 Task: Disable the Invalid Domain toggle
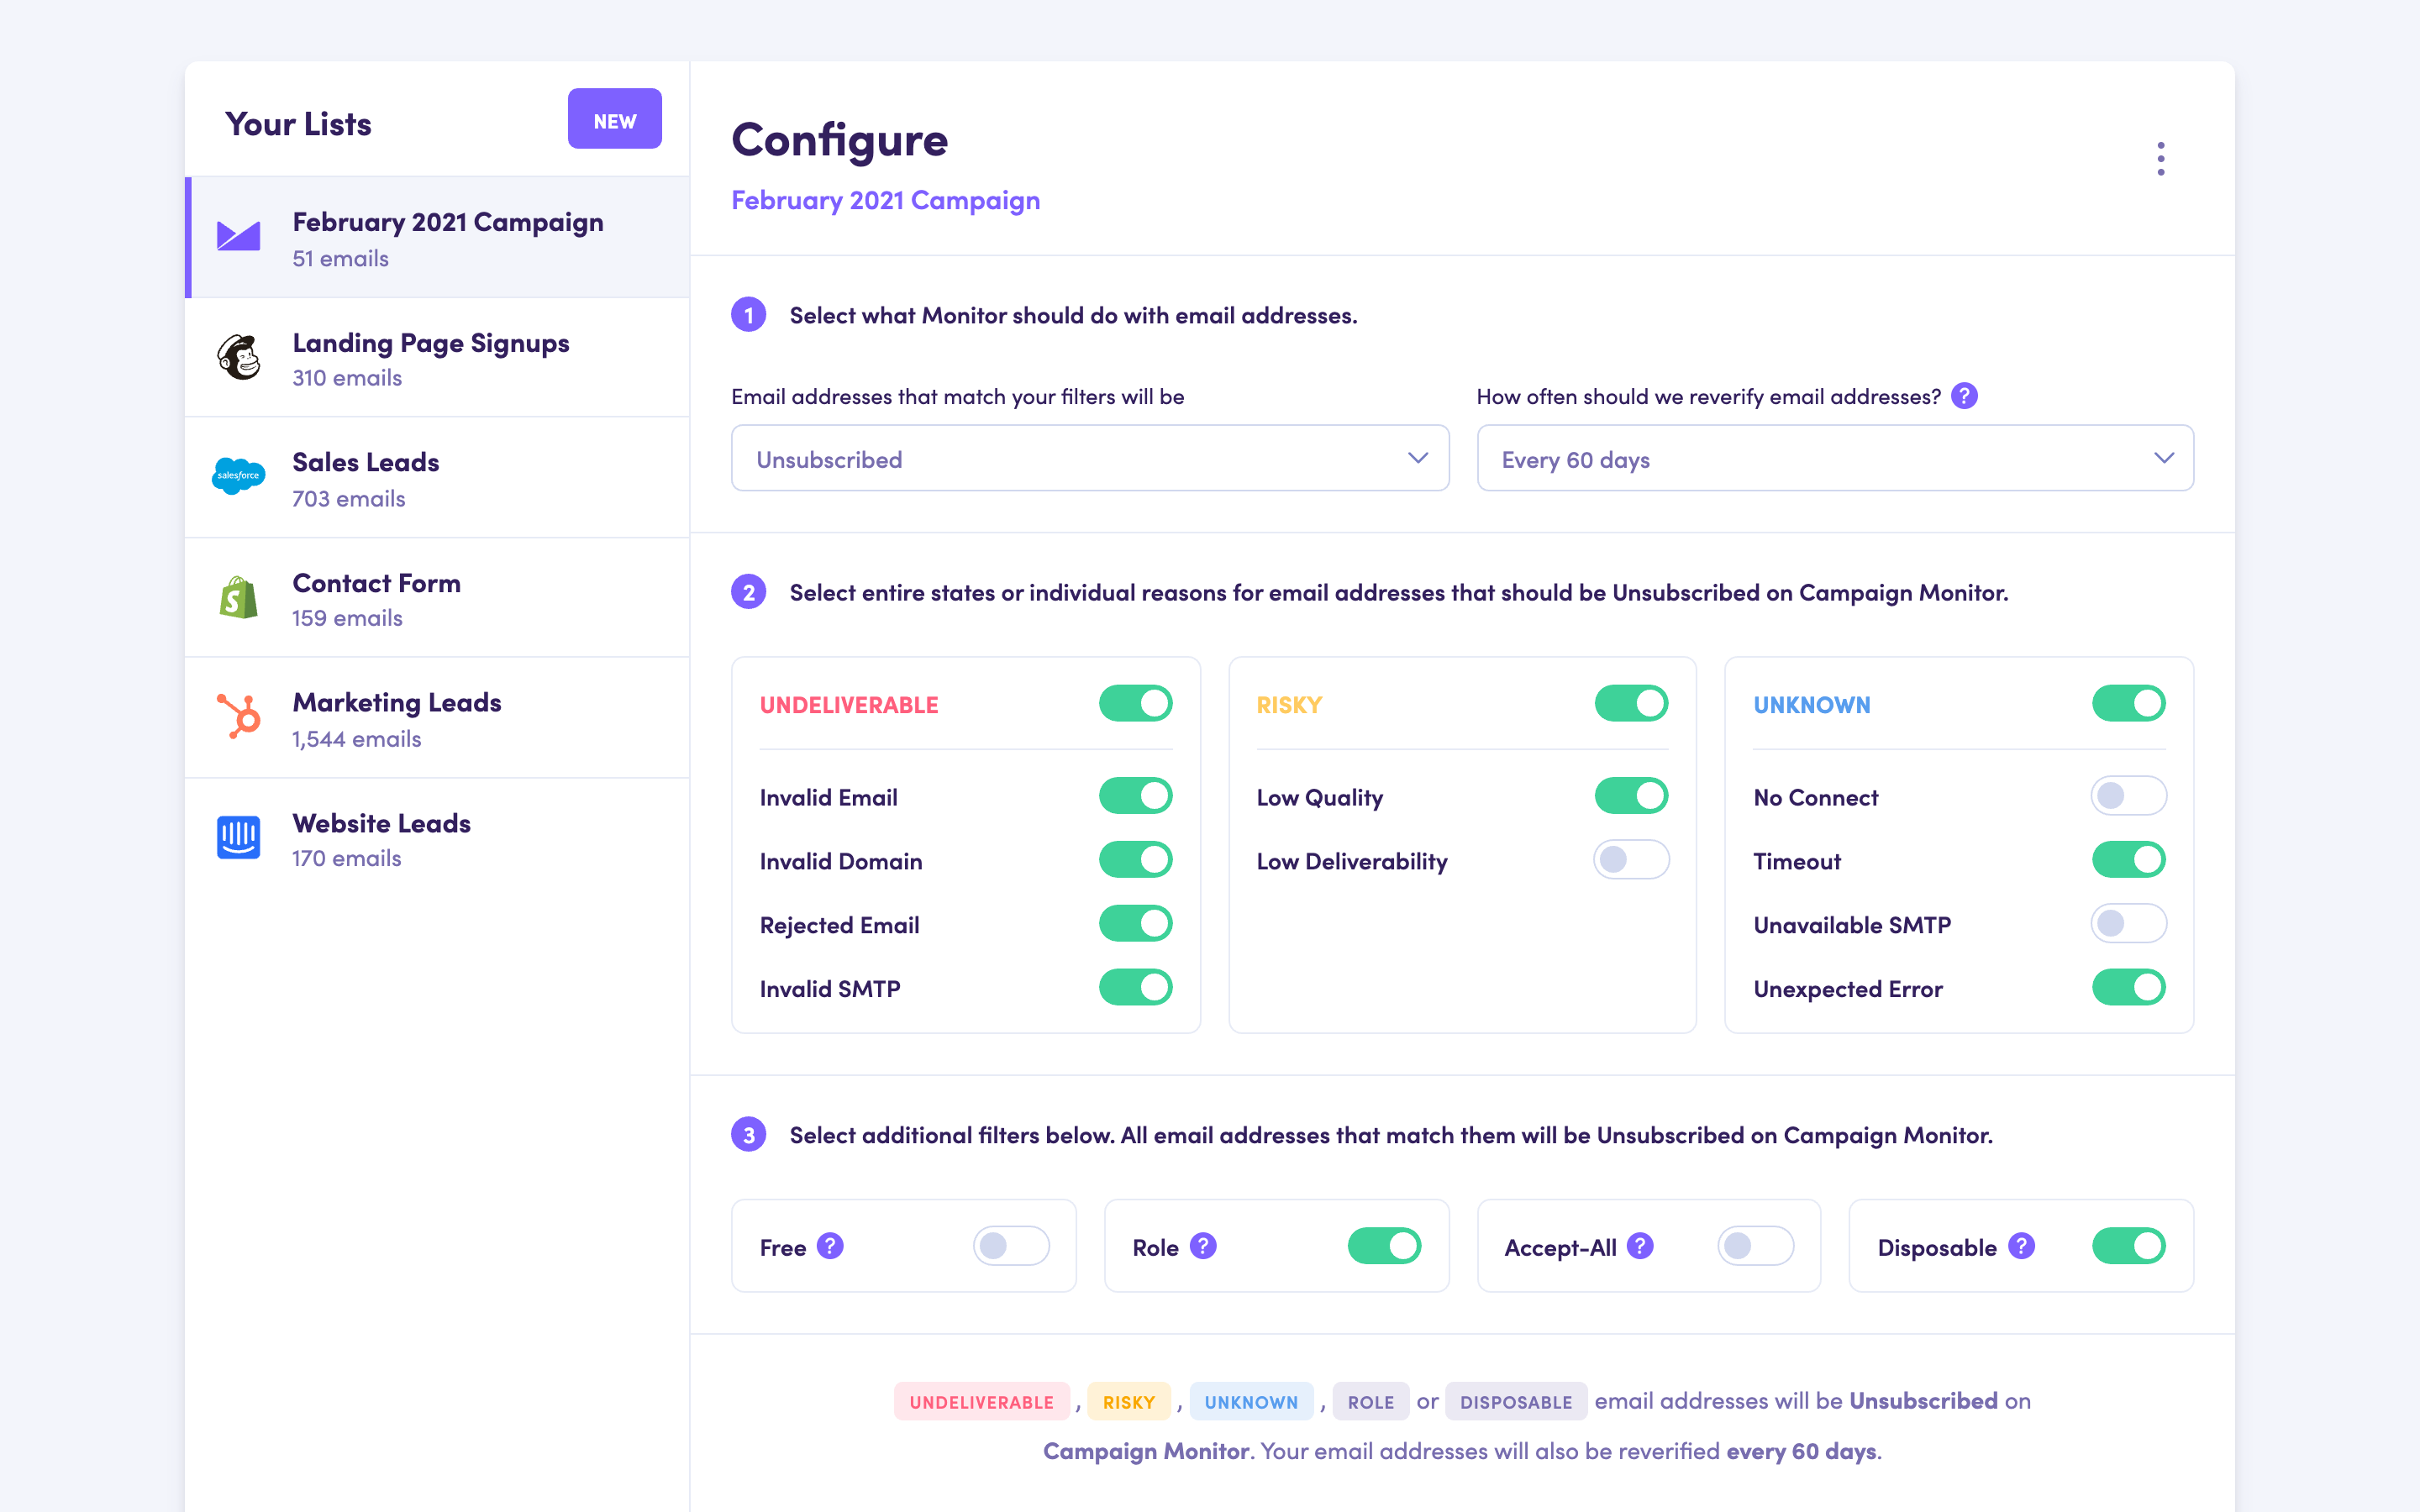1135,860
